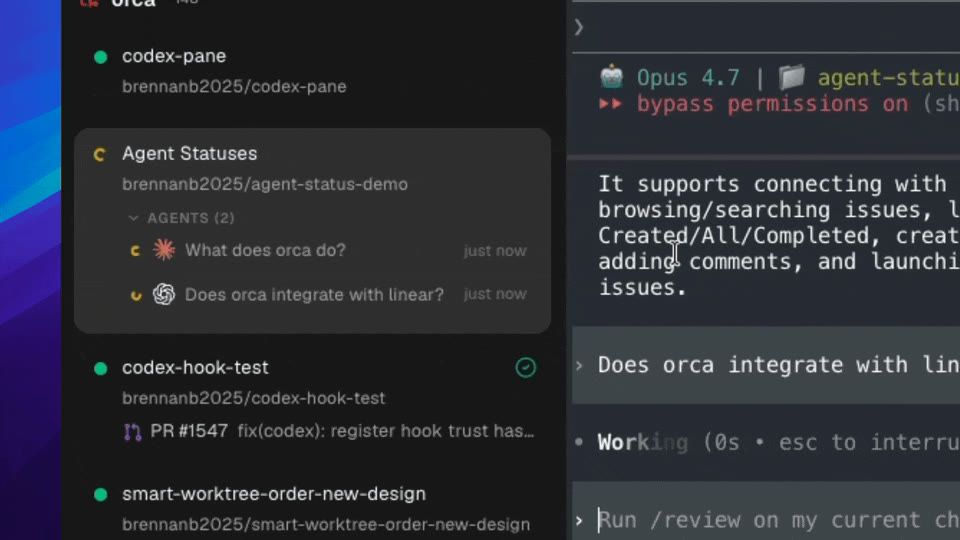Click brennanb2025/codex-hook-test repository text
The width and height of the screenshot is (960, 540).
[x=253, y=398]
